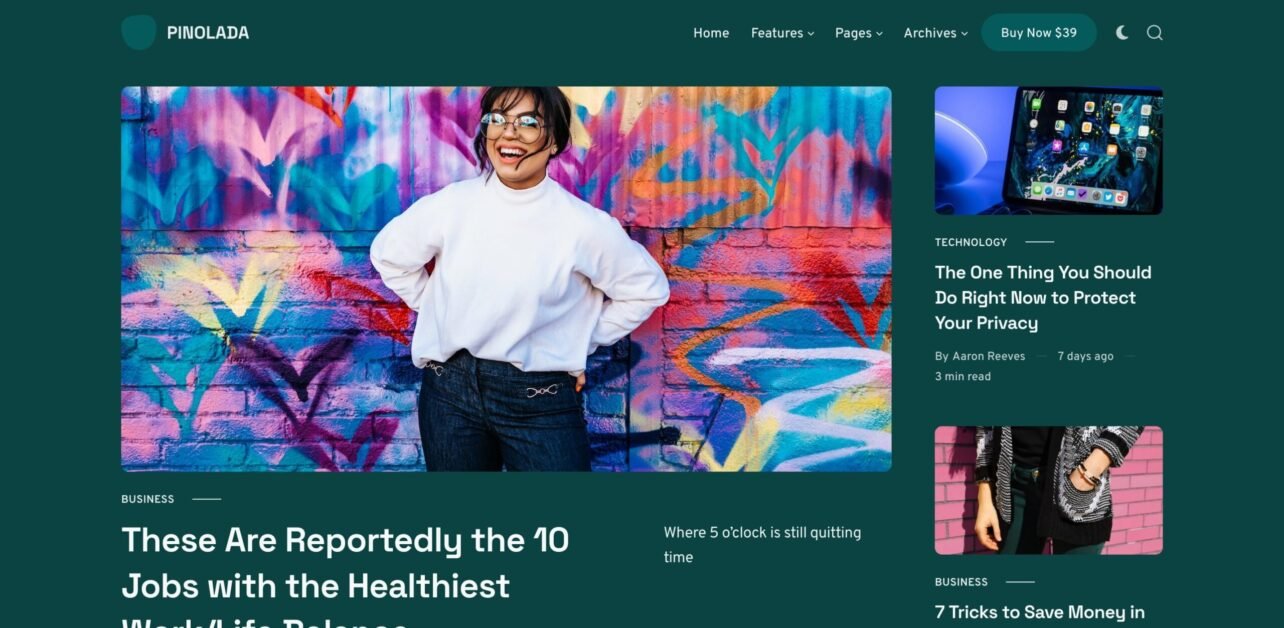Expand the Pages dropdown menu
The width and height of the screenshot is (1284, 628).
coord(858,33)
